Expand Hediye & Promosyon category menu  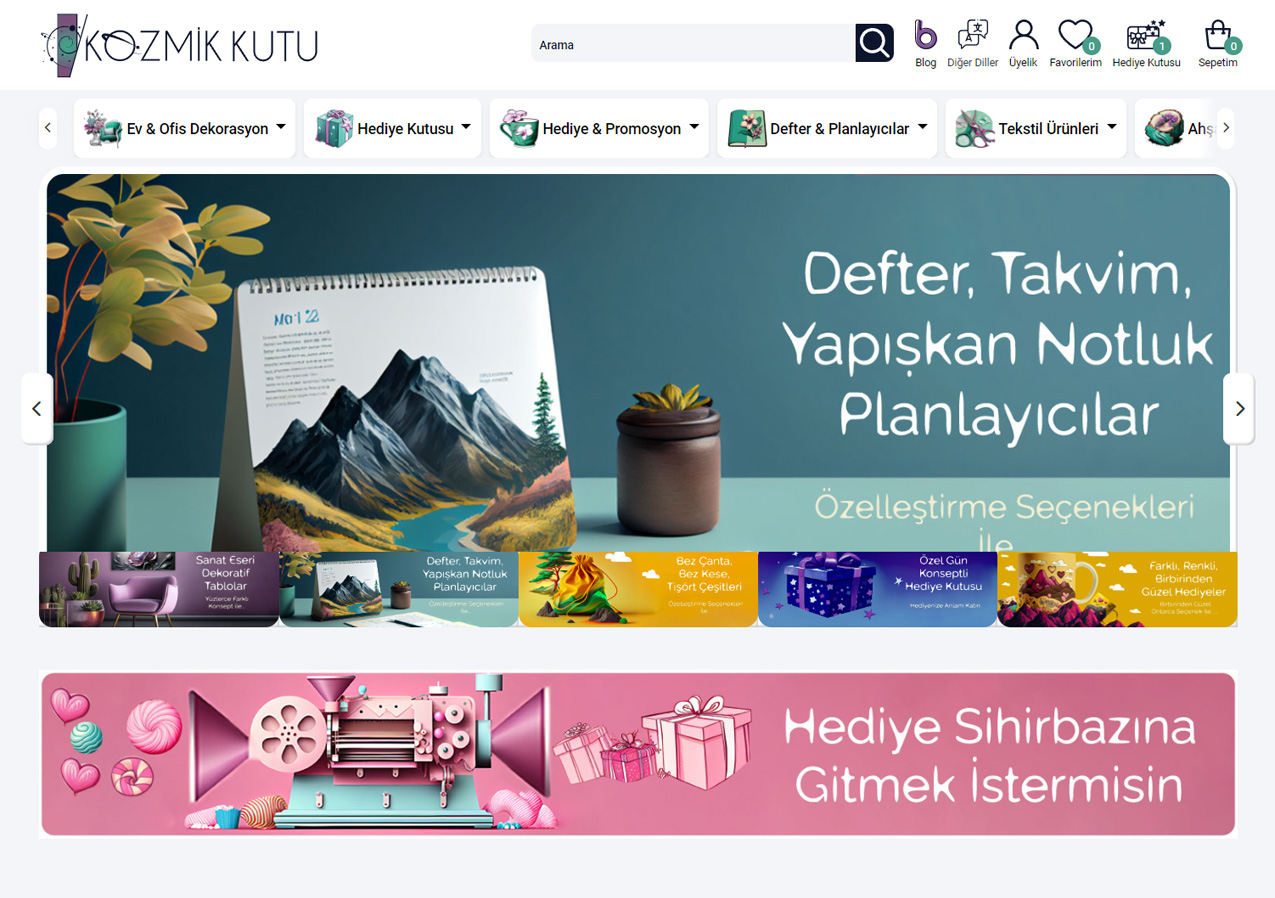point(599,128)
